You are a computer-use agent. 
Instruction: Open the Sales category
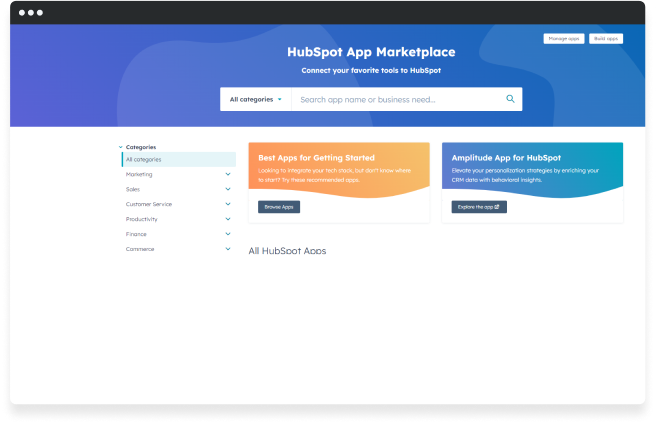coord(133,189)
